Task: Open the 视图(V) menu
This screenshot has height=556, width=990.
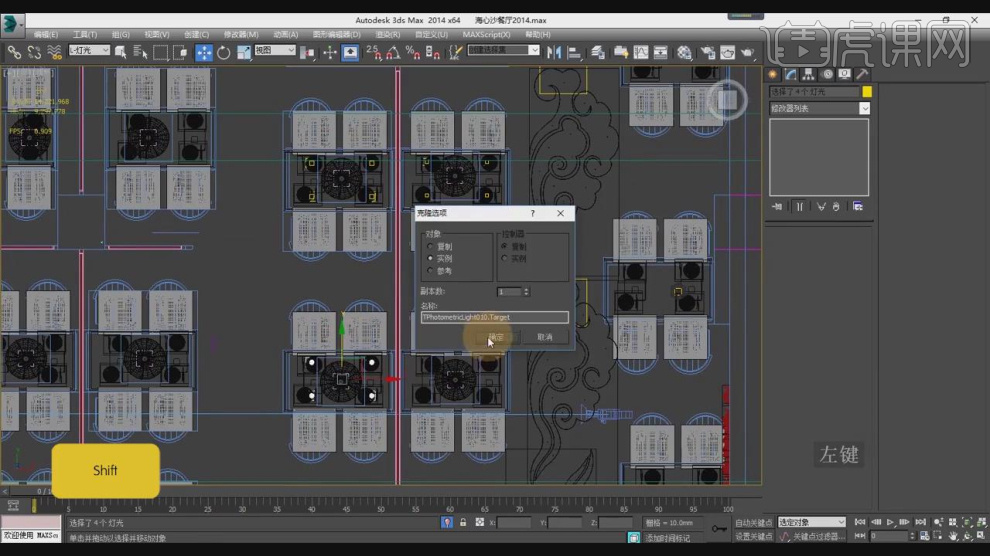Action: tap(157, 35)
